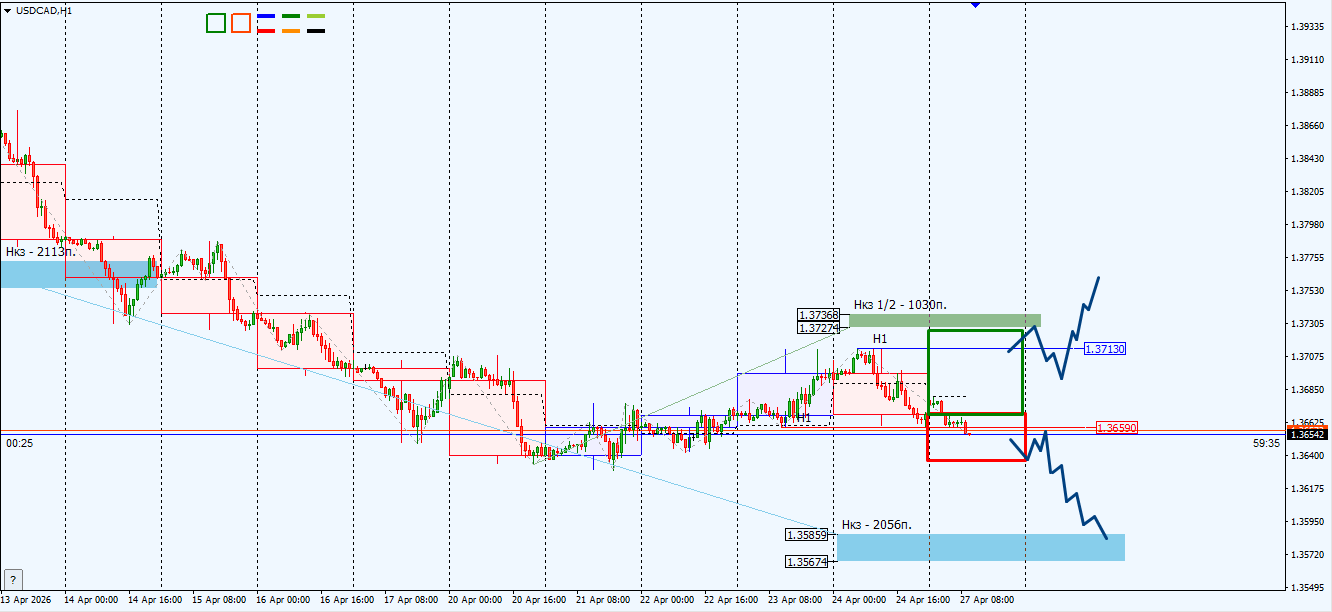Click the '27 Apr 08:00' time axis label
The height and width of the screenshot is (612, 1332).
coord(989,600)
